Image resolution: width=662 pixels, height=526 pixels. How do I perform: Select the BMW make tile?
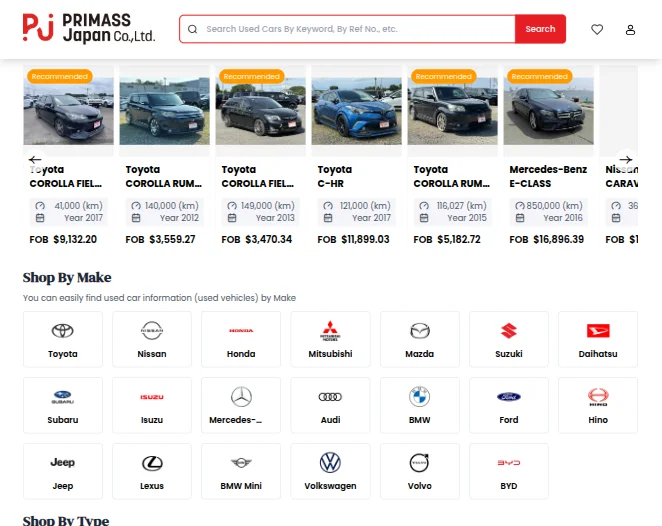coord(419,405)
